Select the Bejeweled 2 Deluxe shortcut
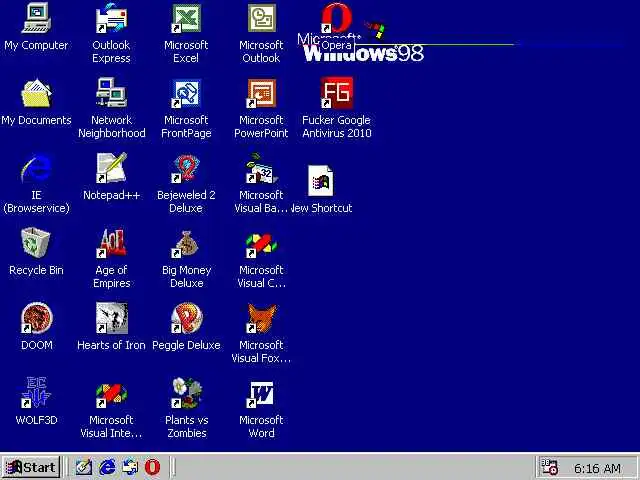 186,168
